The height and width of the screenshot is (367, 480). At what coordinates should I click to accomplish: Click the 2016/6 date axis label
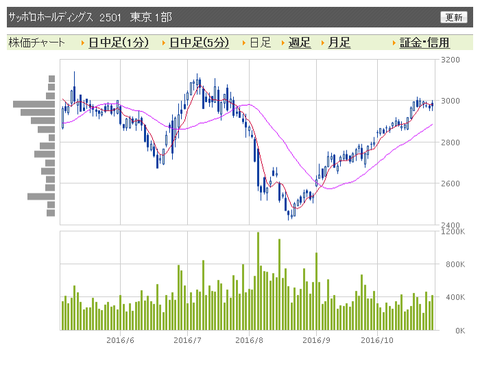point(120,340)
